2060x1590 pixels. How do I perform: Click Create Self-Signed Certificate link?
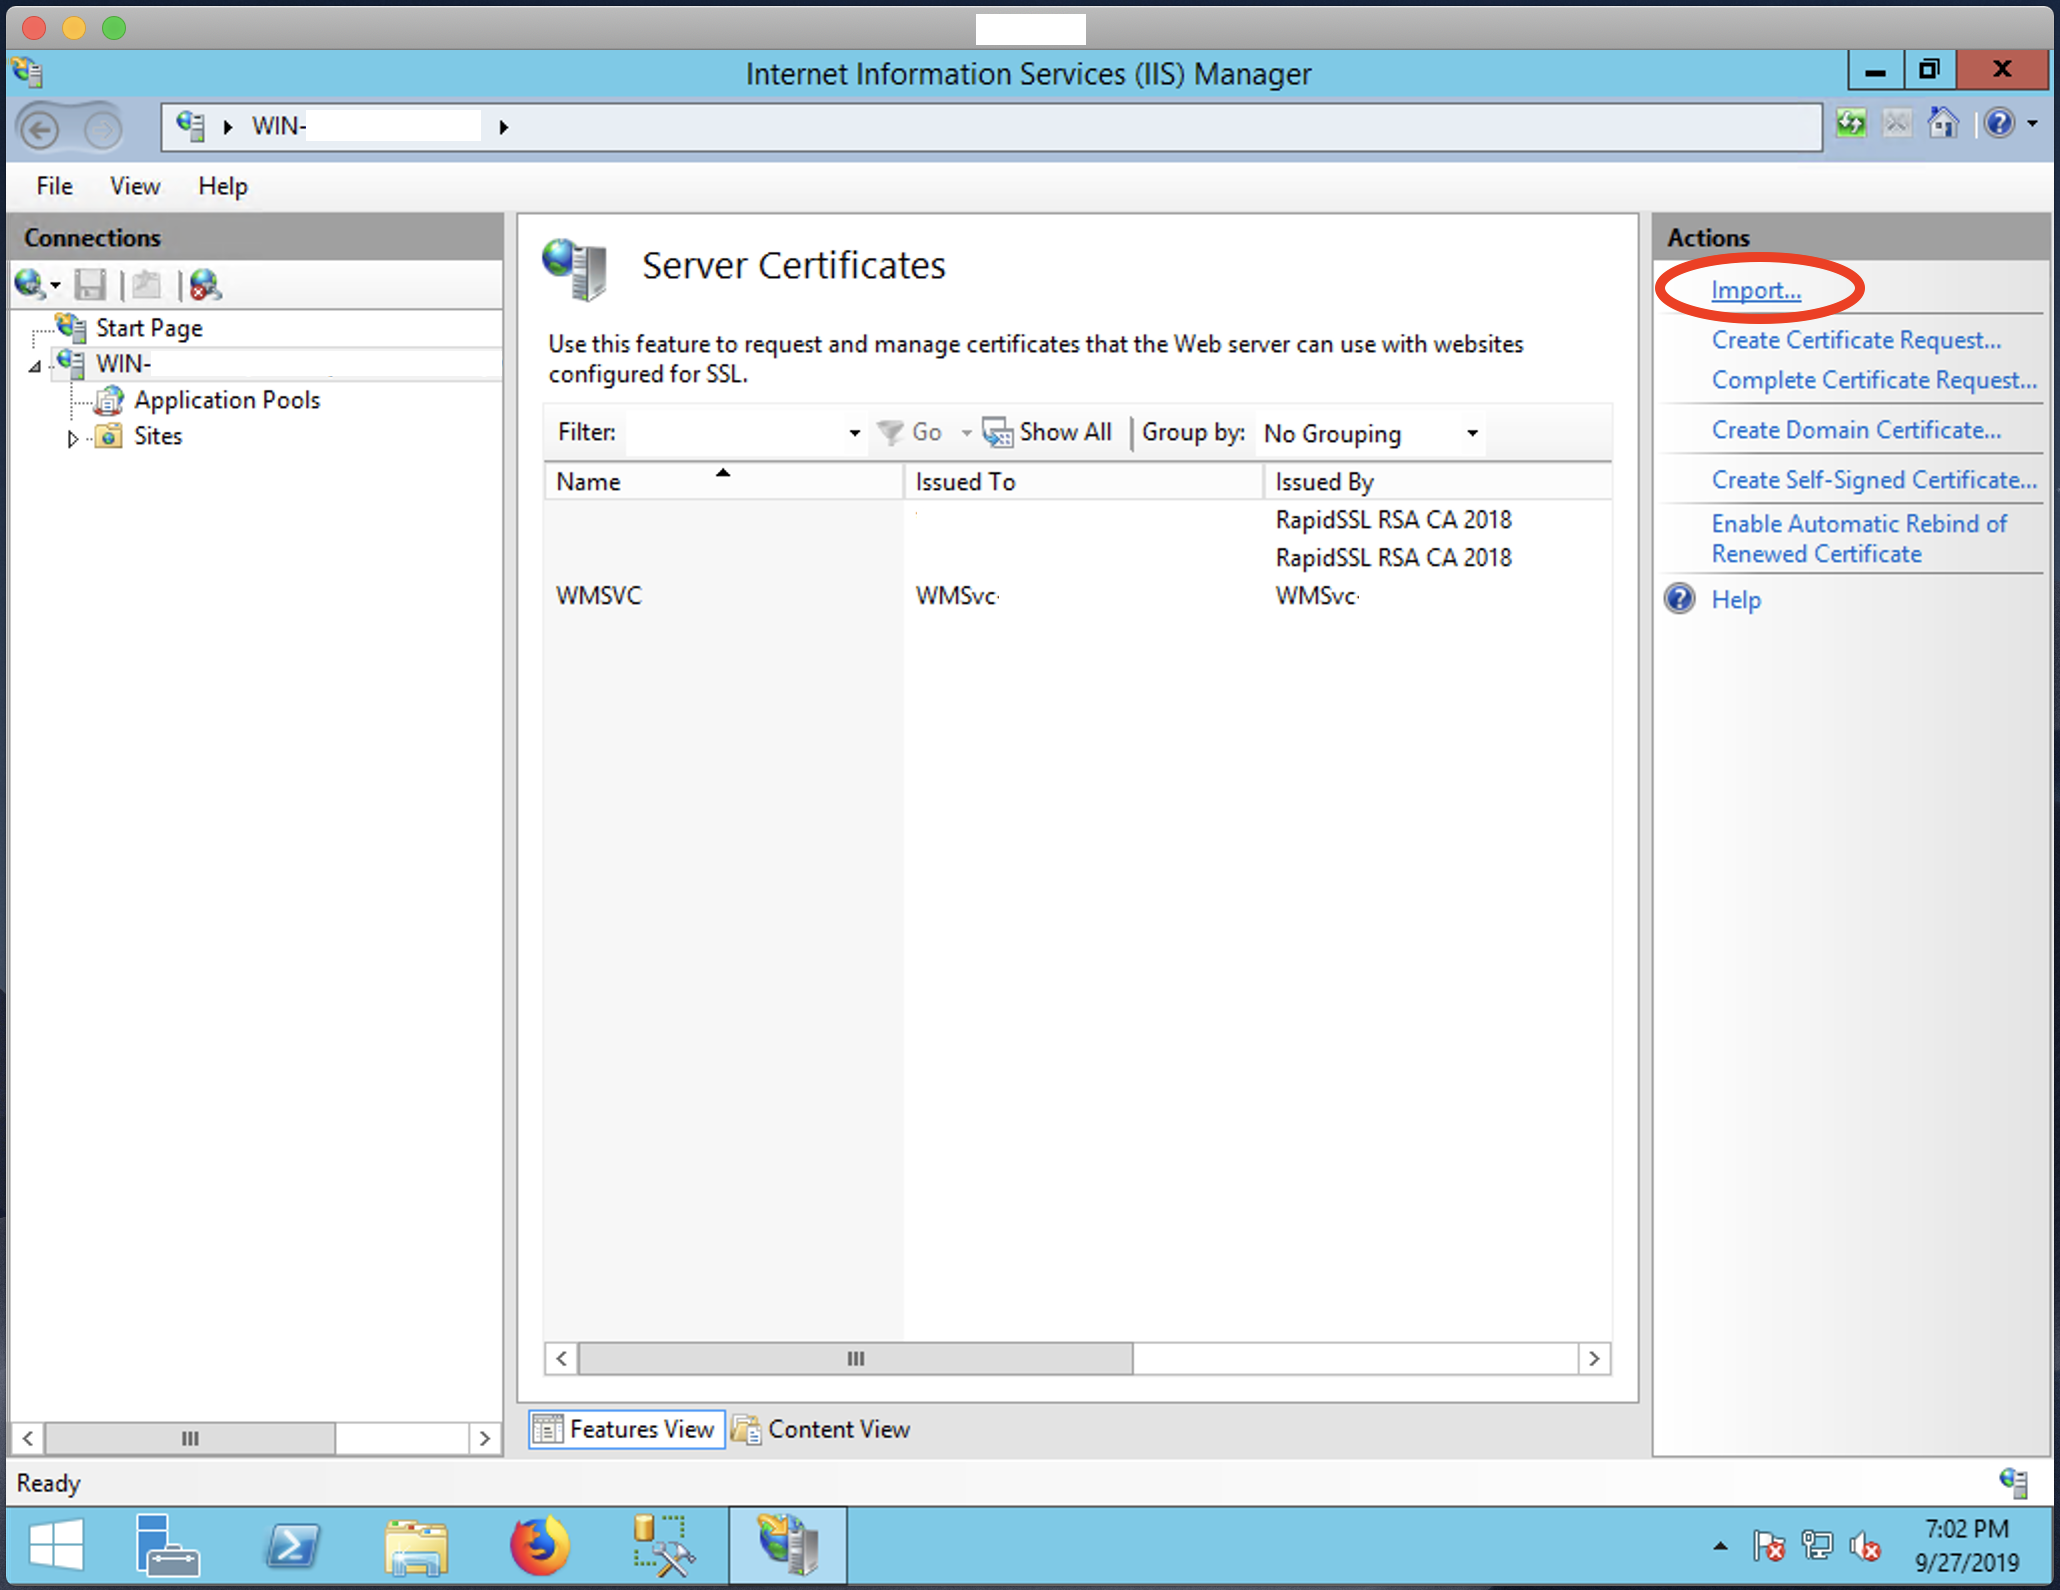point(1873,480)
